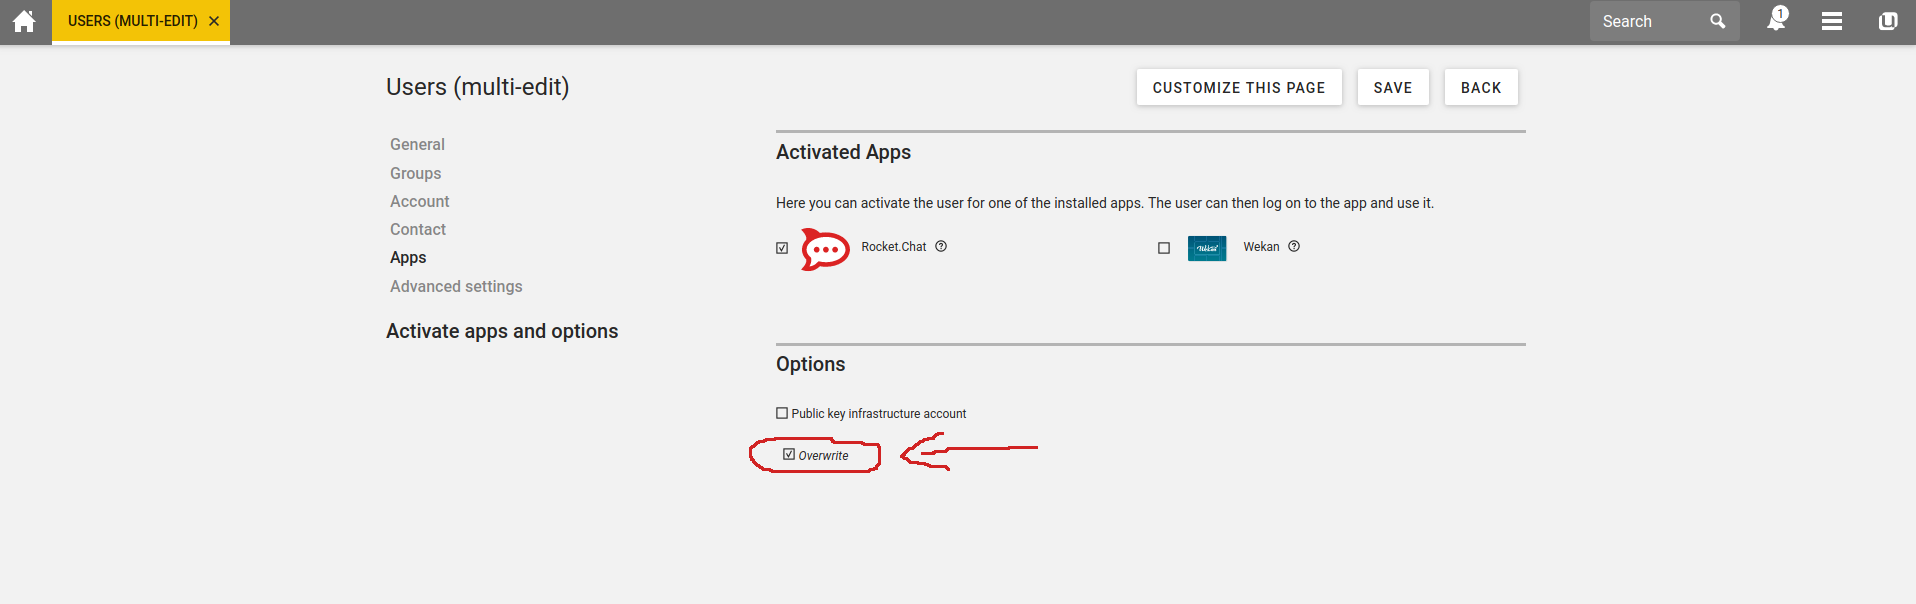Viewport: 1916px width, 604px height.
Task: Uncheck the Rocket.Chat activation checkbox
Action: pyautogui.click(x=782, y=248)
